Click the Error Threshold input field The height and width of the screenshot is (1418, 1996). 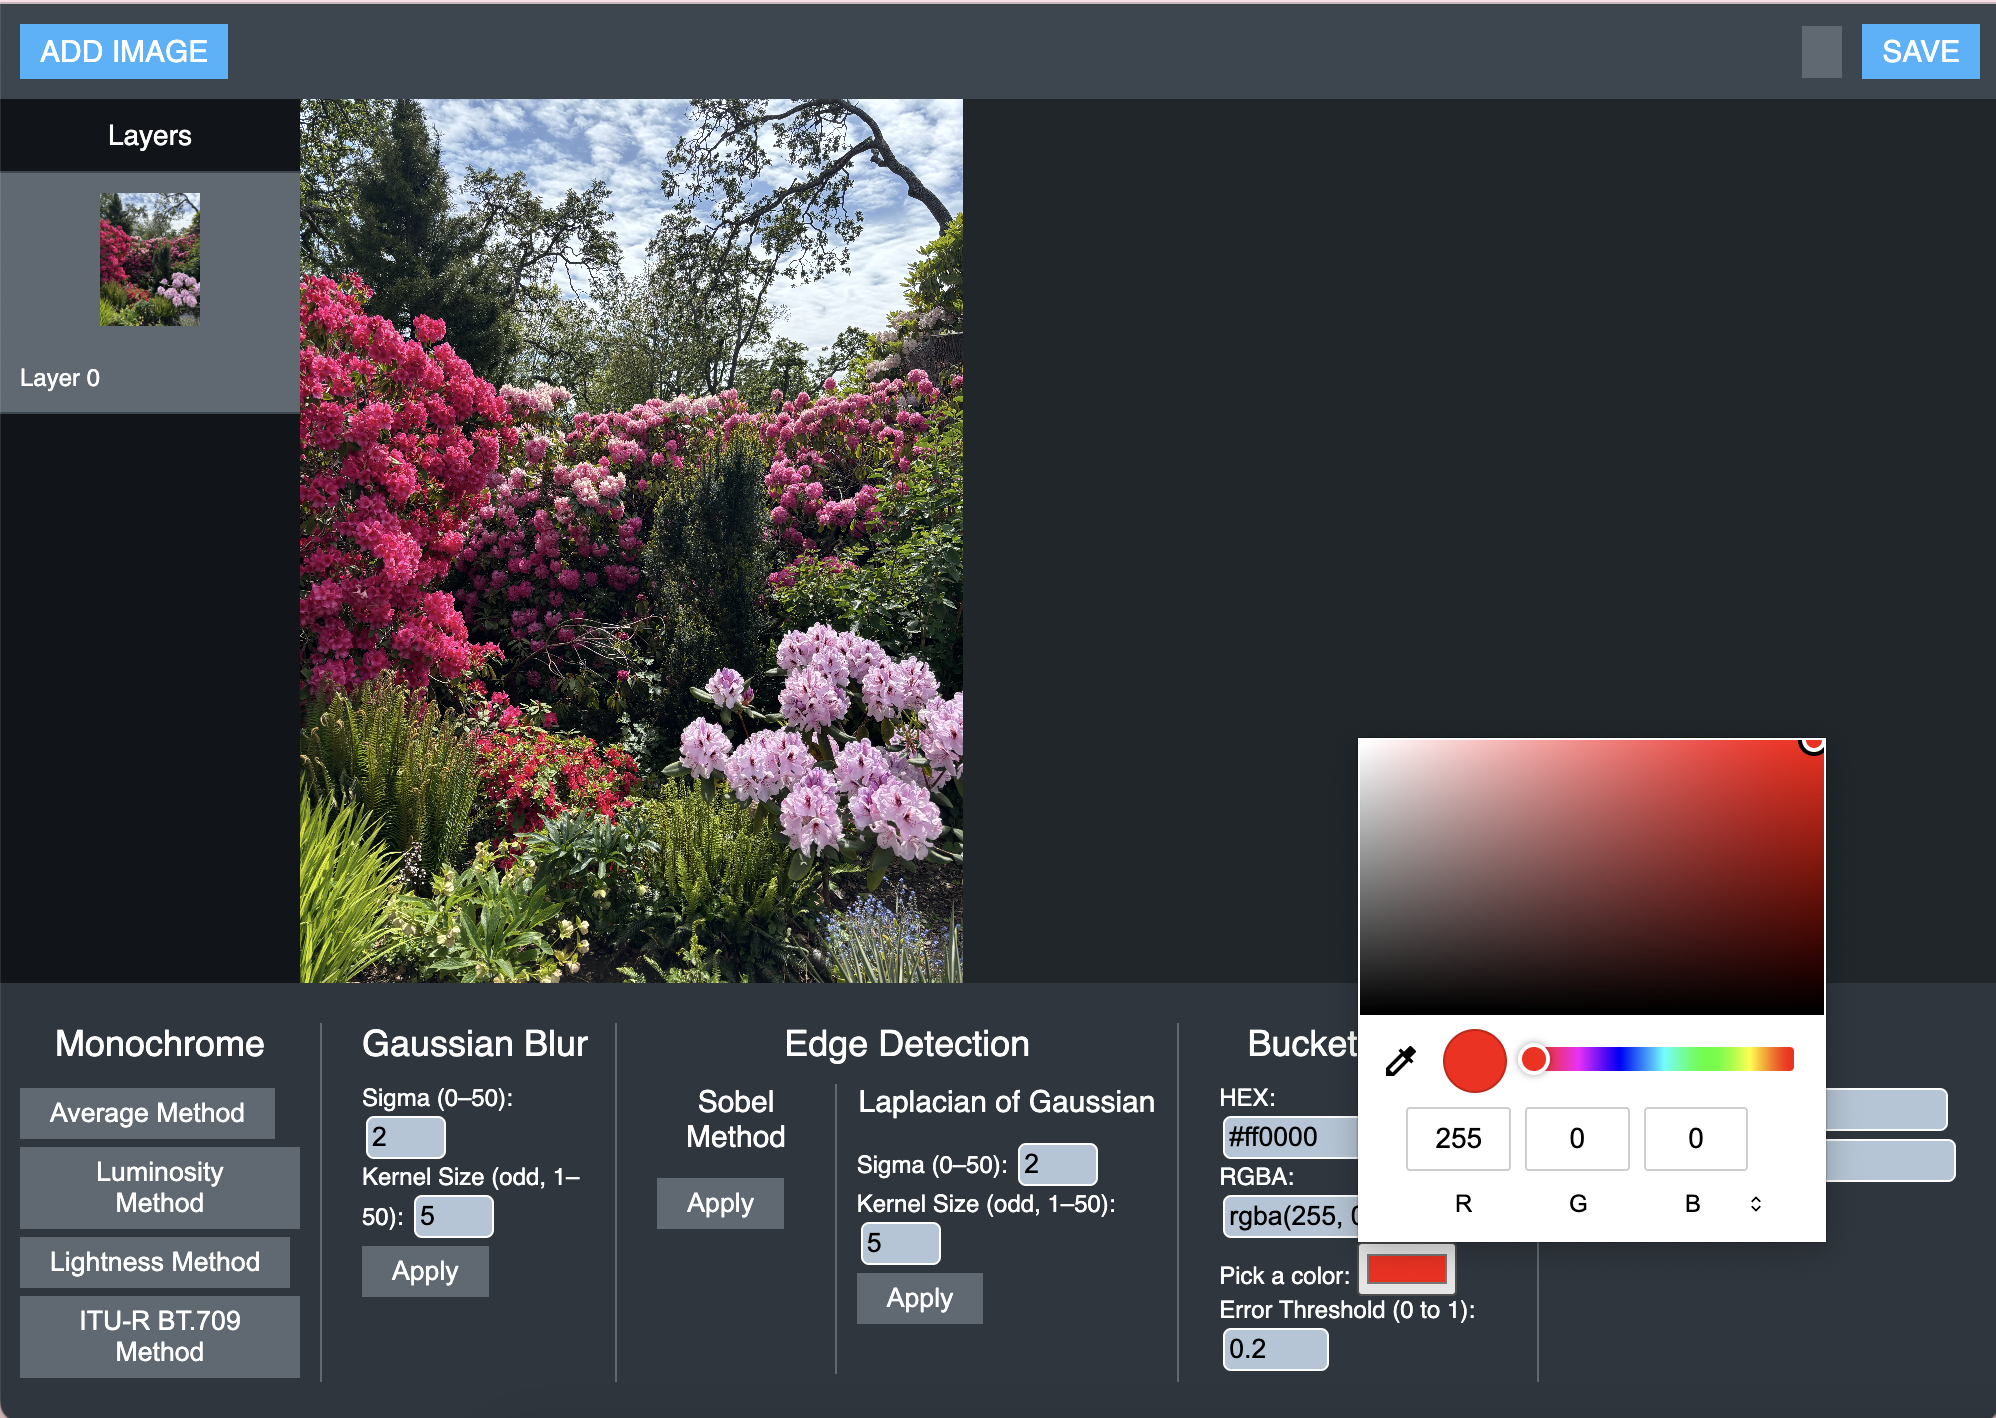click(1274, 1349)
